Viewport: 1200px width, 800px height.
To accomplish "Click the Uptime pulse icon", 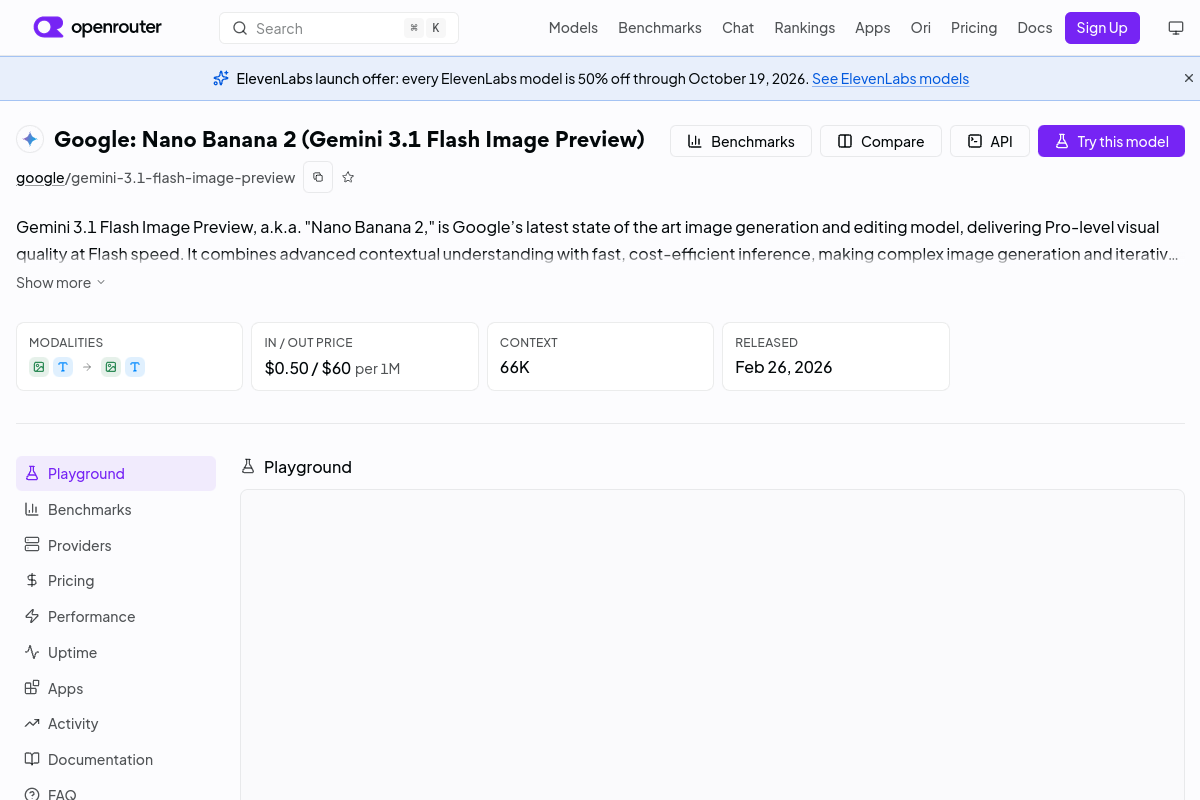I will pos(32,652).
